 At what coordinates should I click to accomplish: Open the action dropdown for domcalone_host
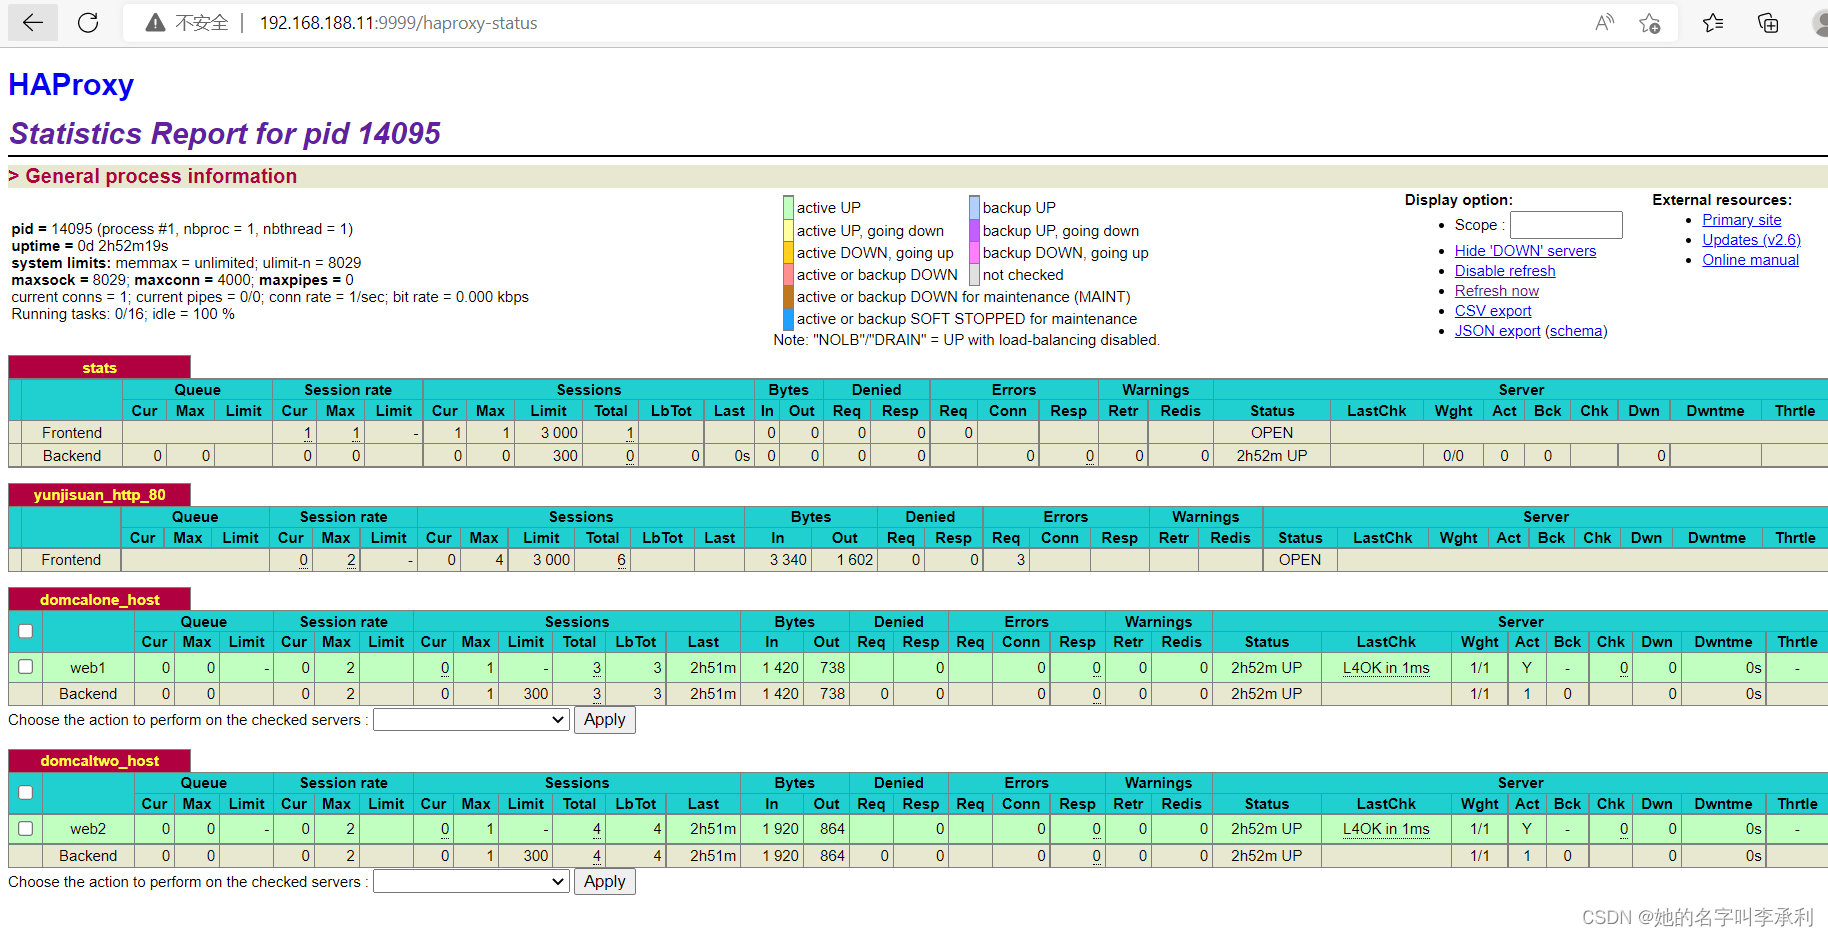coord(471,720)
